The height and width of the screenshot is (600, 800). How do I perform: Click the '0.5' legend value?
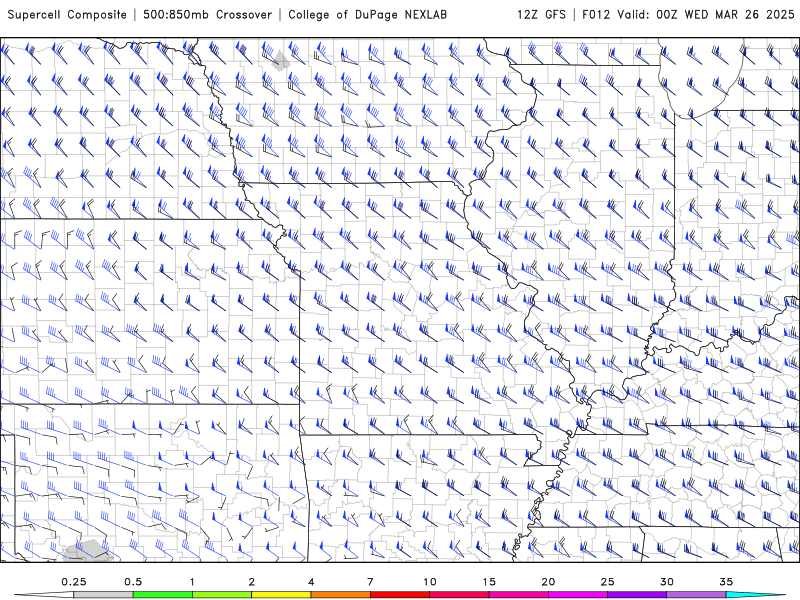133,582
